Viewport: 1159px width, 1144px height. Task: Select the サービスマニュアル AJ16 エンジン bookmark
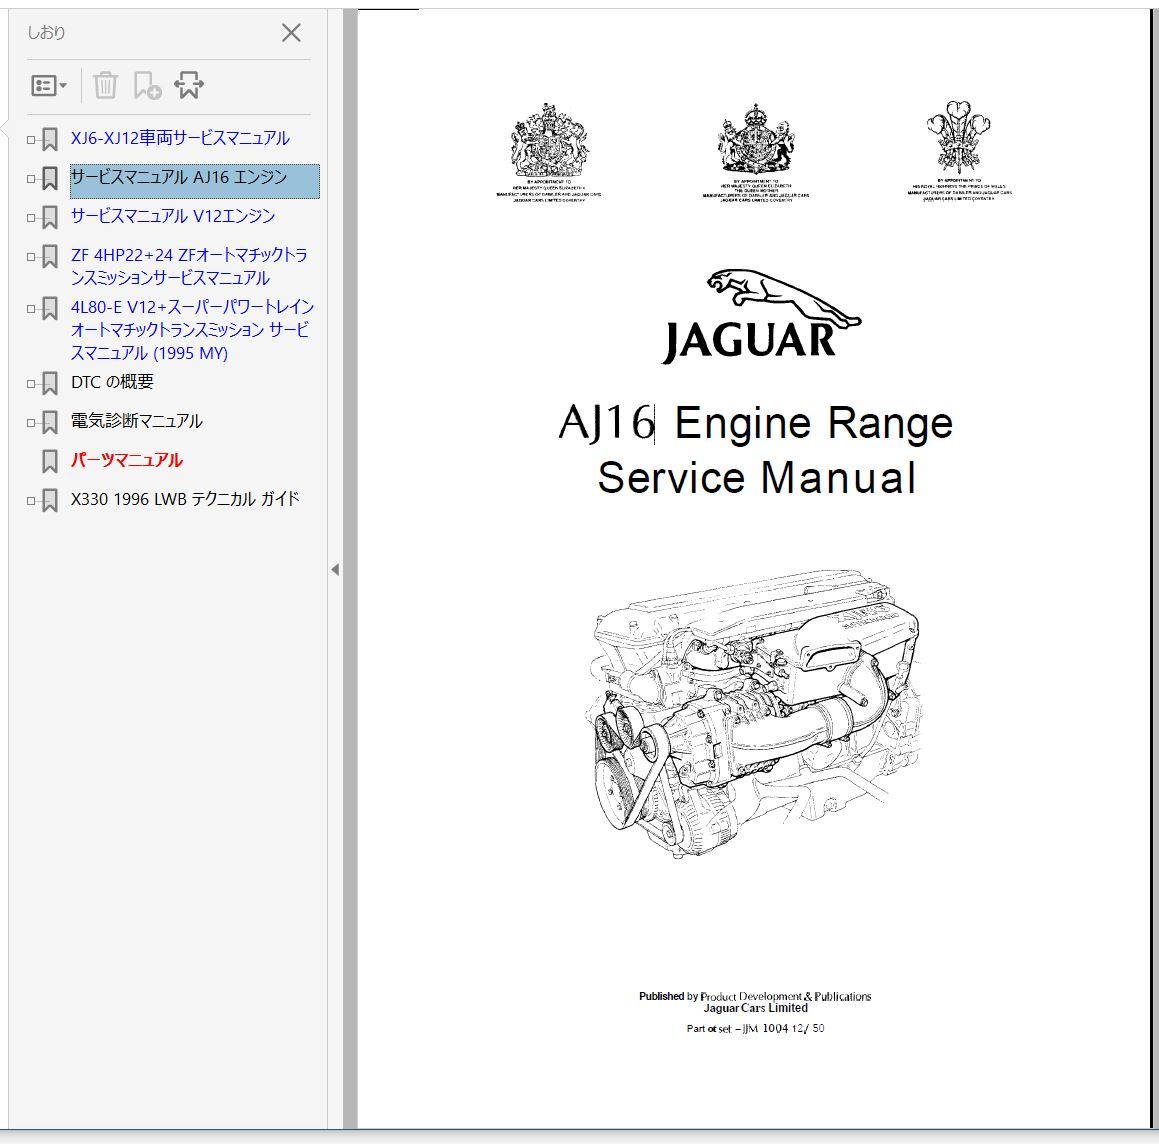click(179, 178)
